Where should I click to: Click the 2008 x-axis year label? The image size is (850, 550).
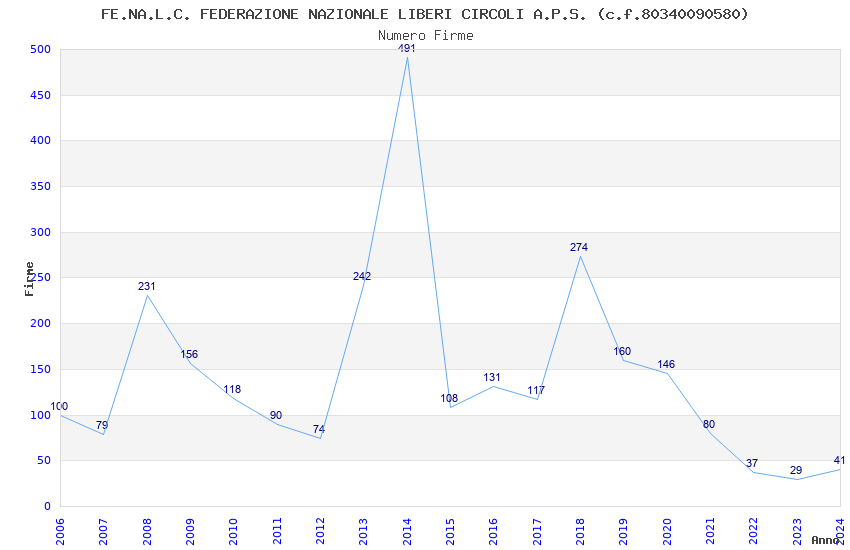[146, 532]
